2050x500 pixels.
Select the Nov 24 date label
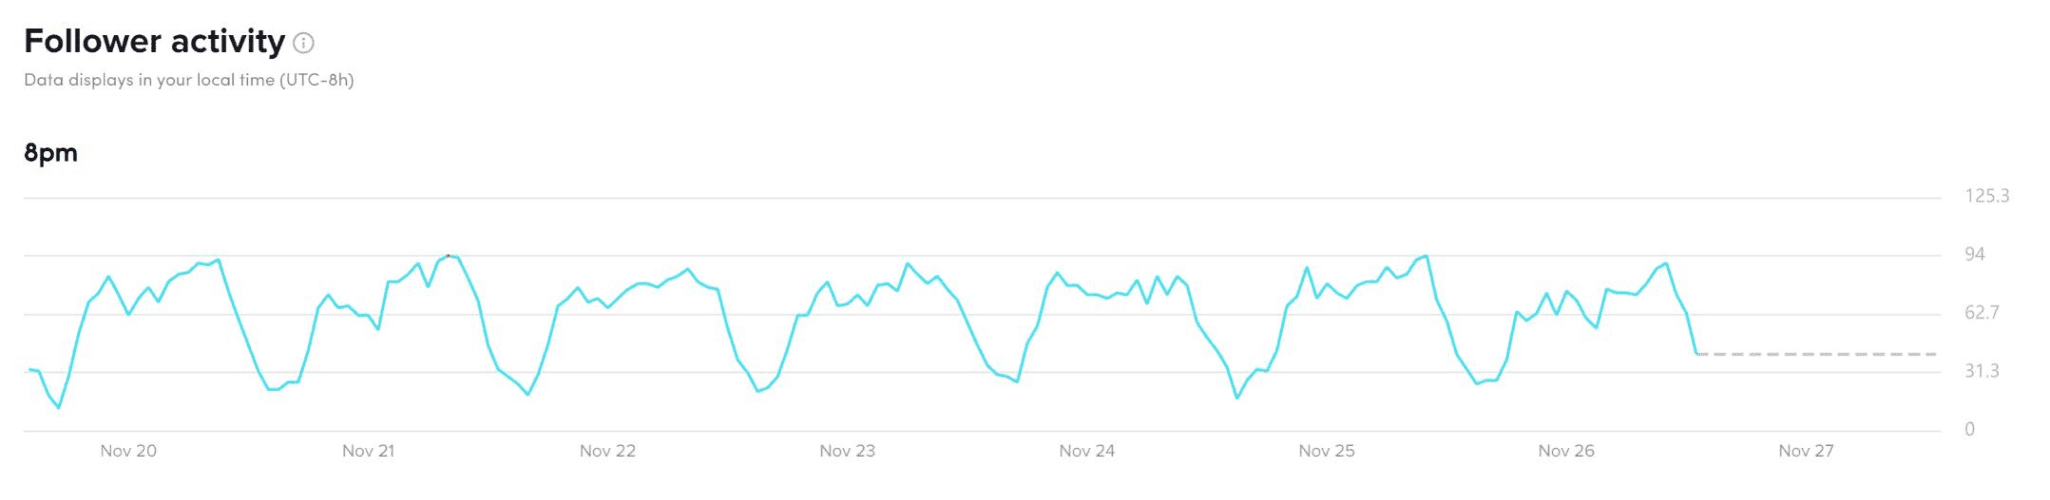coord(1087,451)
